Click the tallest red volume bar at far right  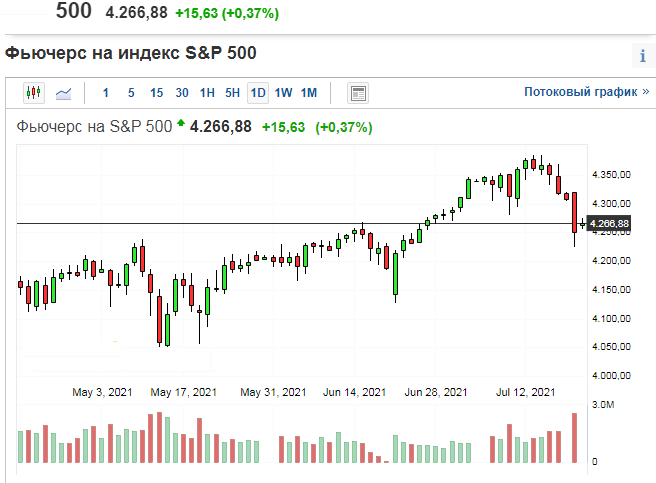tap(574, 438)
